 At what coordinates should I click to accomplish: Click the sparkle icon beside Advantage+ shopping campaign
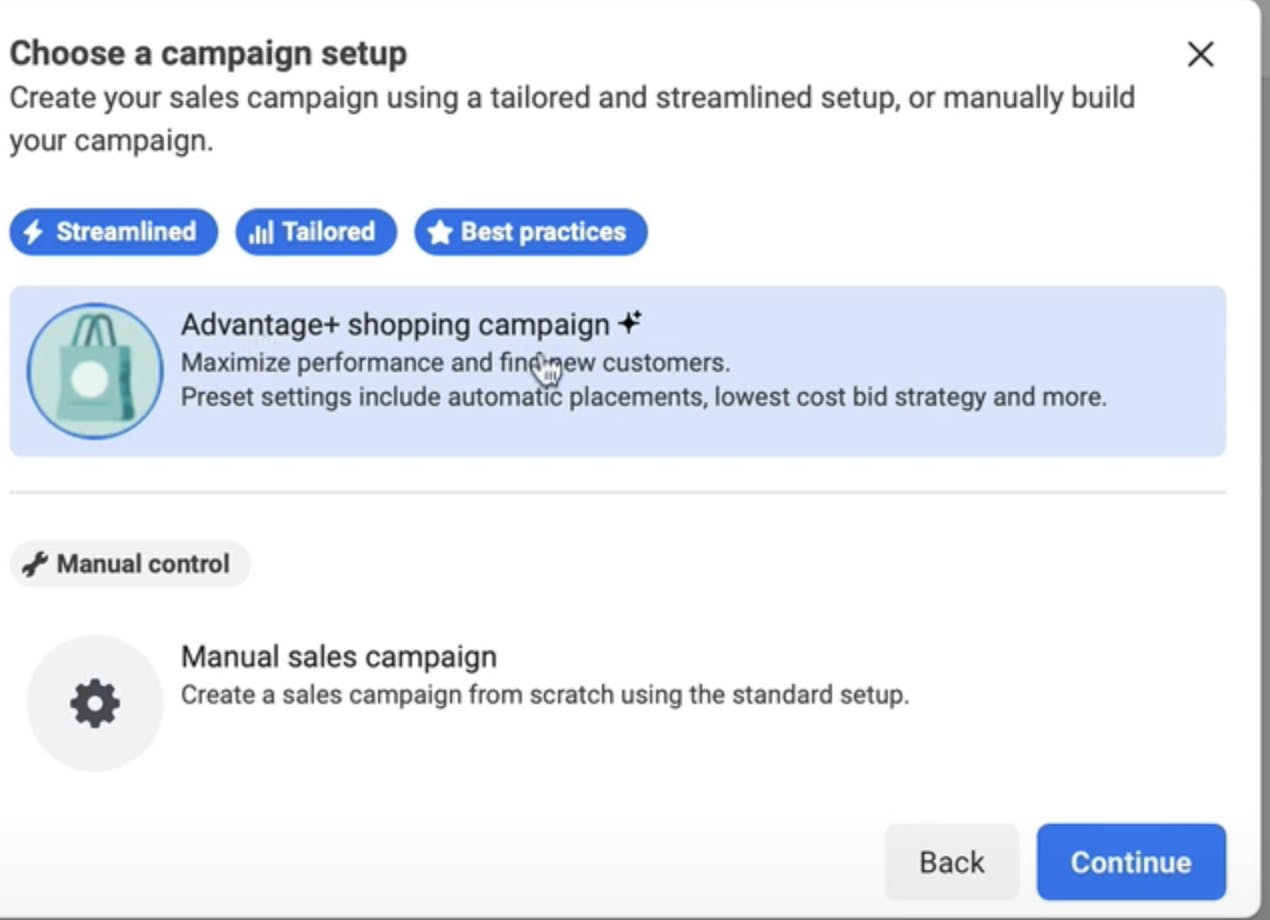coord(629,323)
